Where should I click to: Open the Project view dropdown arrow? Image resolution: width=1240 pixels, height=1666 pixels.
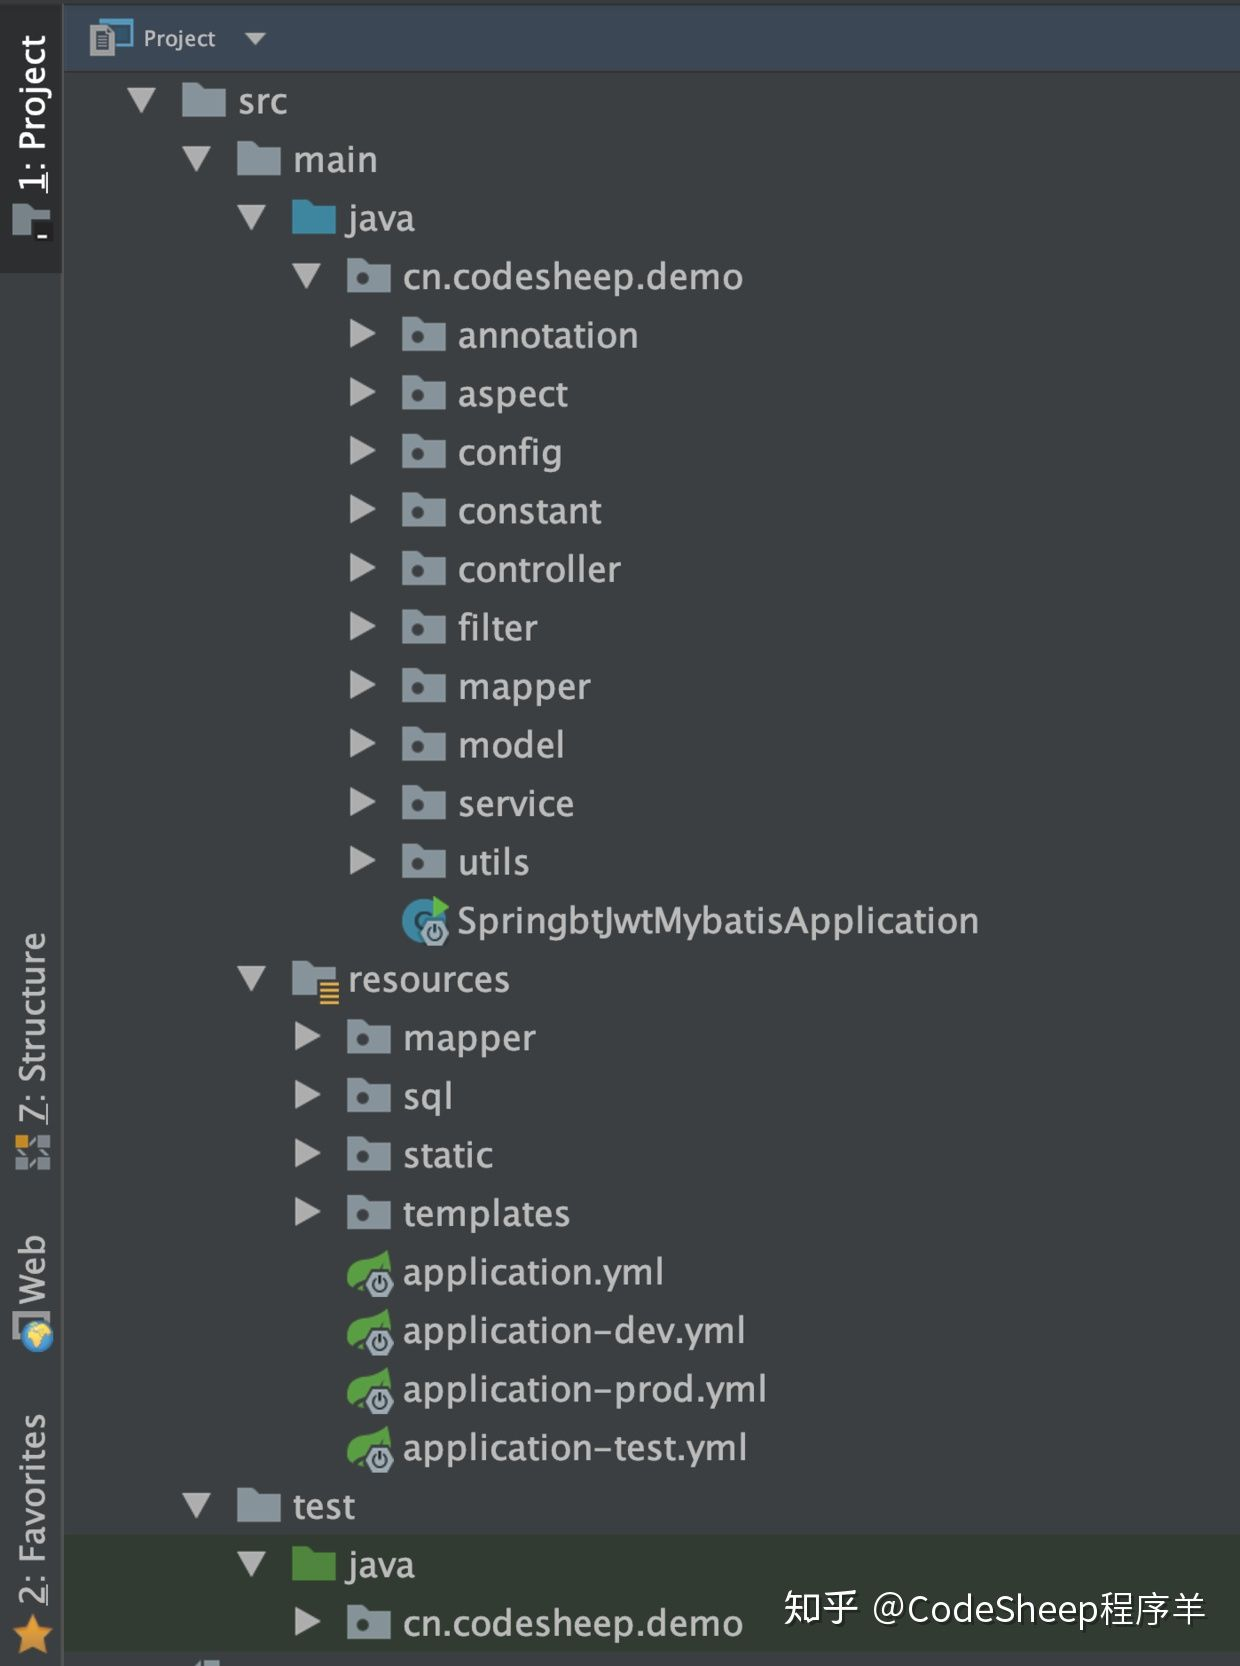(255, 39)
